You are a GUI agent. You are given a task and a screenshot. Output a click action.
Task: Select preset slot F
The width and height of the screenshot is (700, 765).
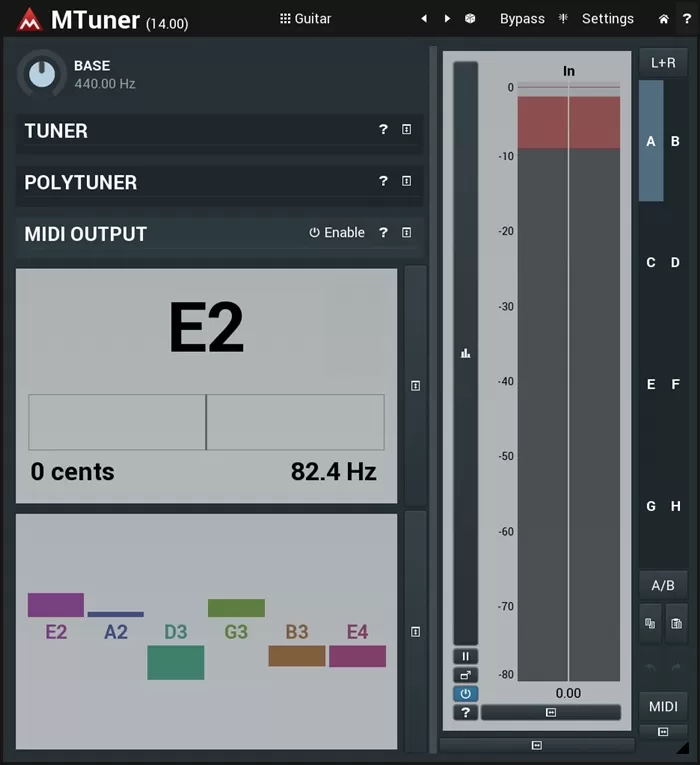pos(675,384)
